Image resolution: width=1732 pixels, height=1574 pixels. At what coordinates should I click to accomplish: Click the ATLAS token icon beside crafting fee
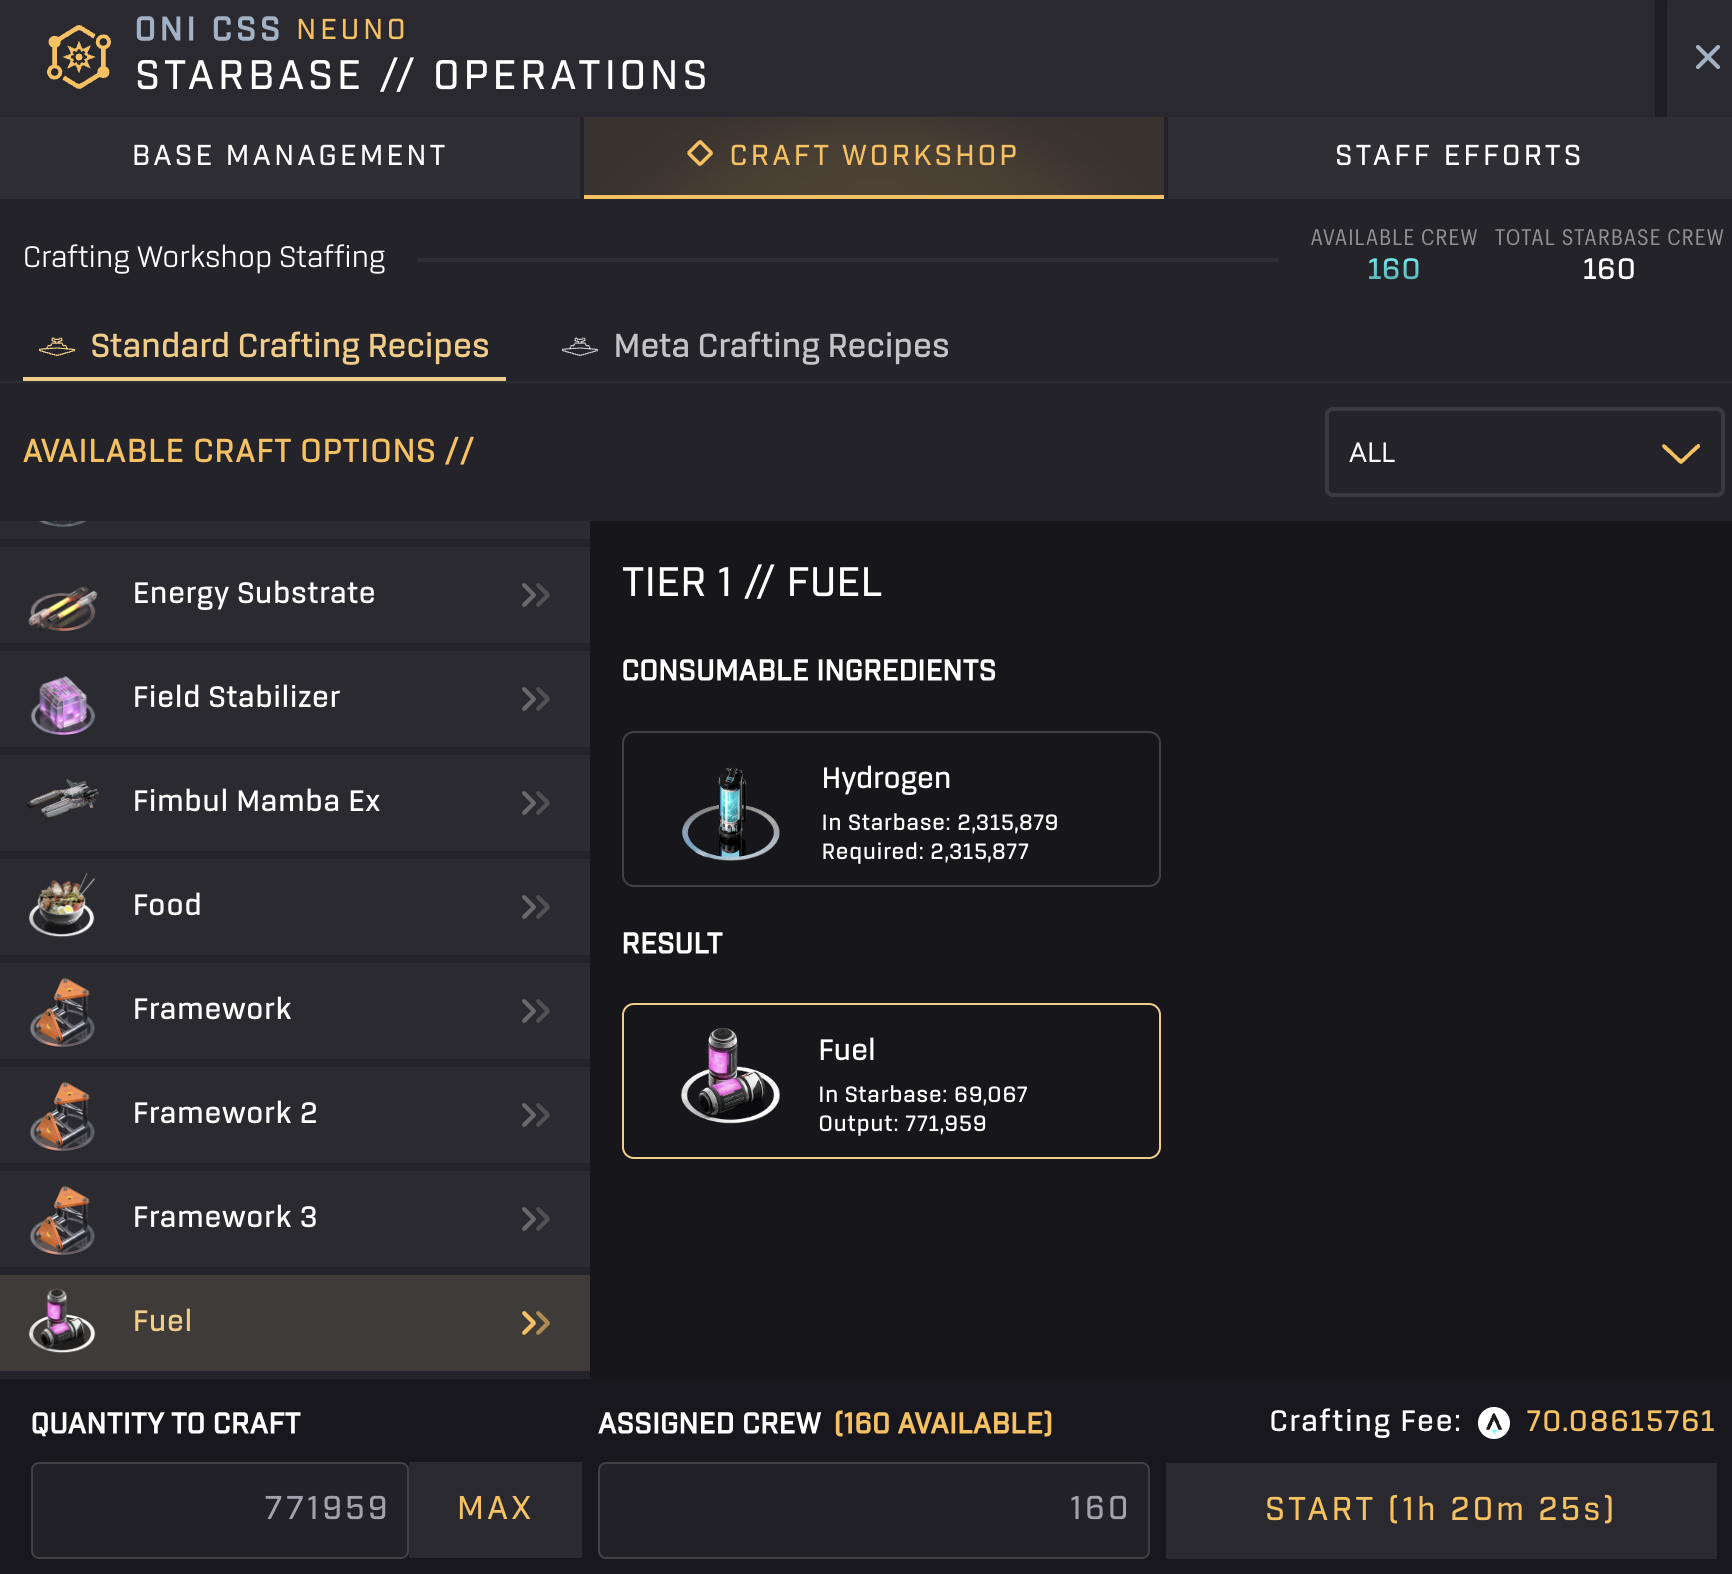point(1494,1422)
